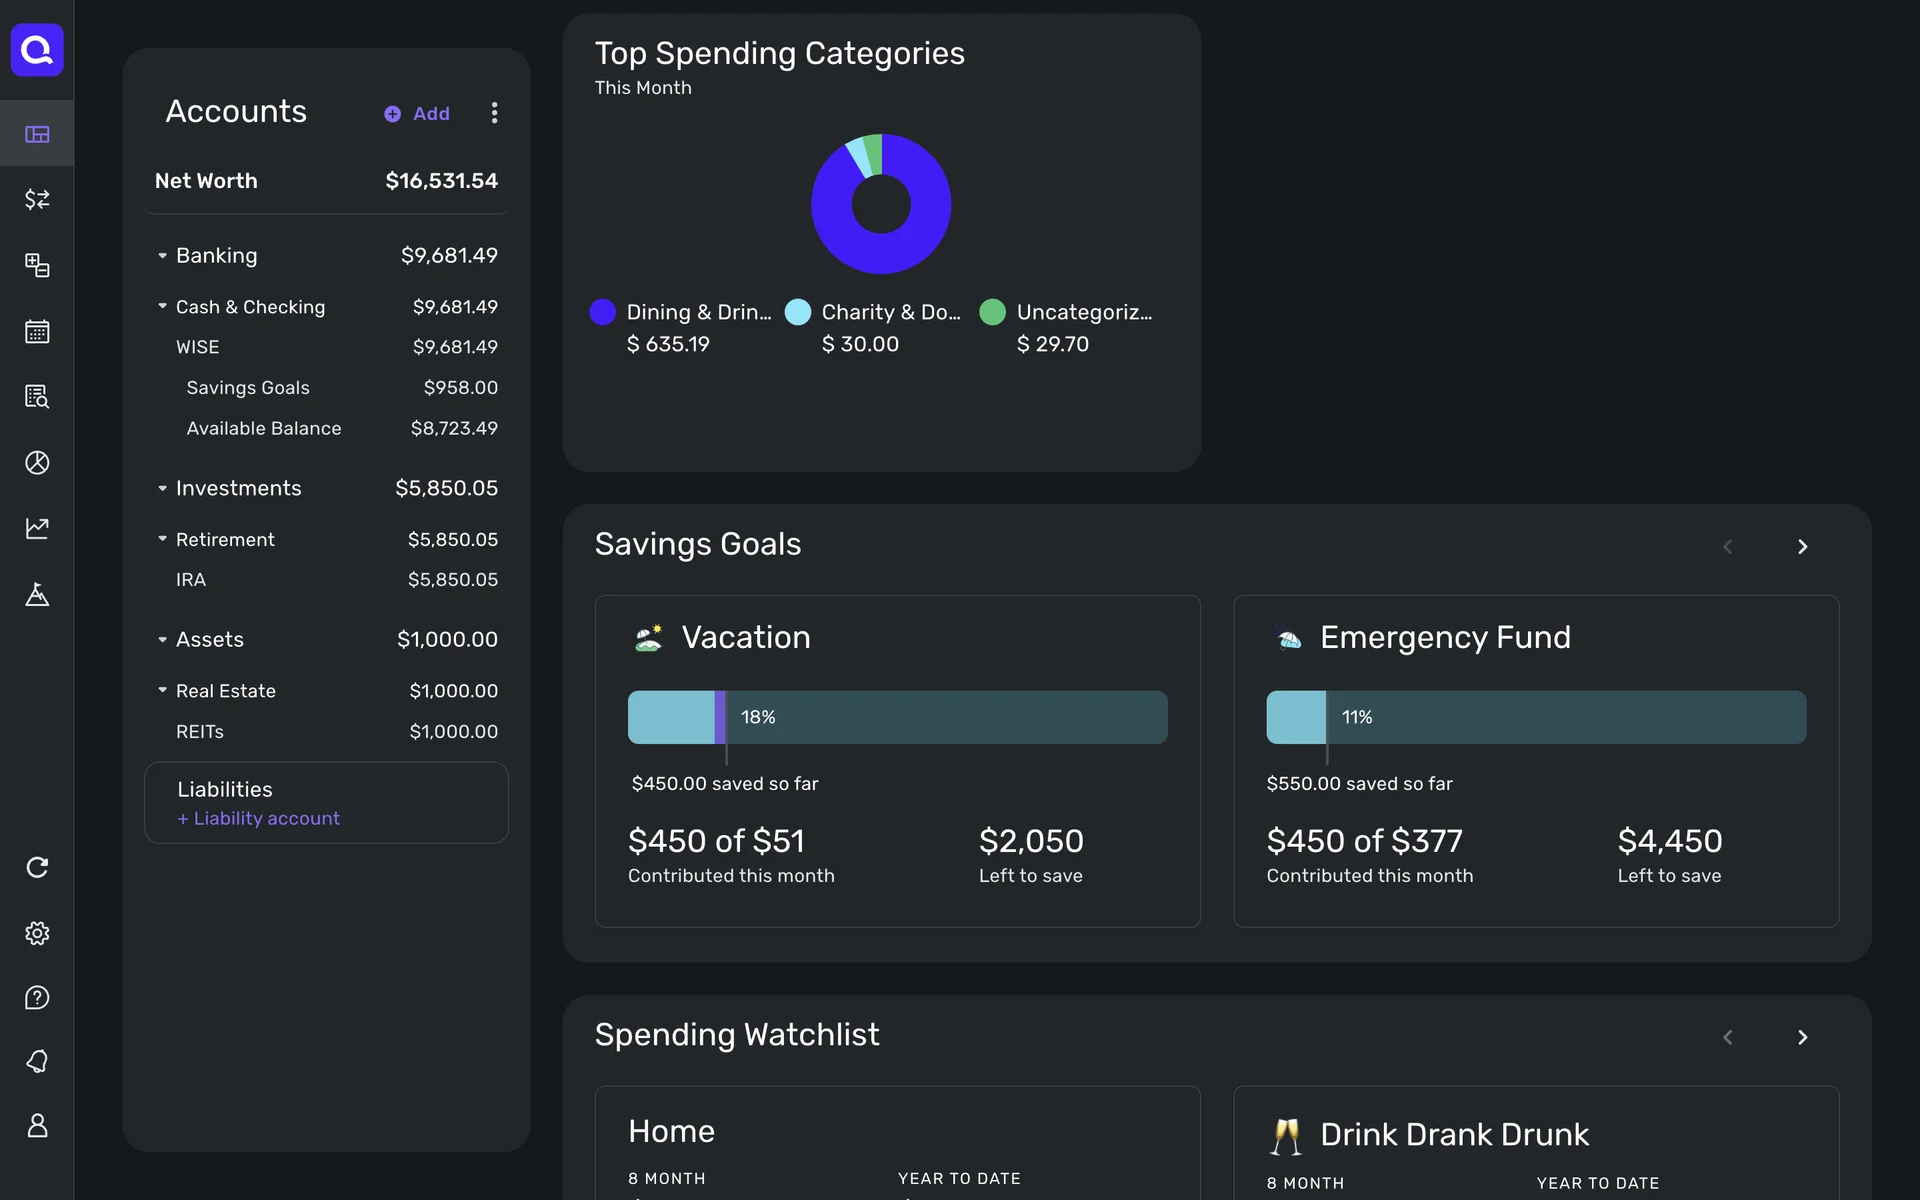Viewport: 1920px width, 1200px height.
Task: Open the trends line chart icon
Action: coord(37,528)
